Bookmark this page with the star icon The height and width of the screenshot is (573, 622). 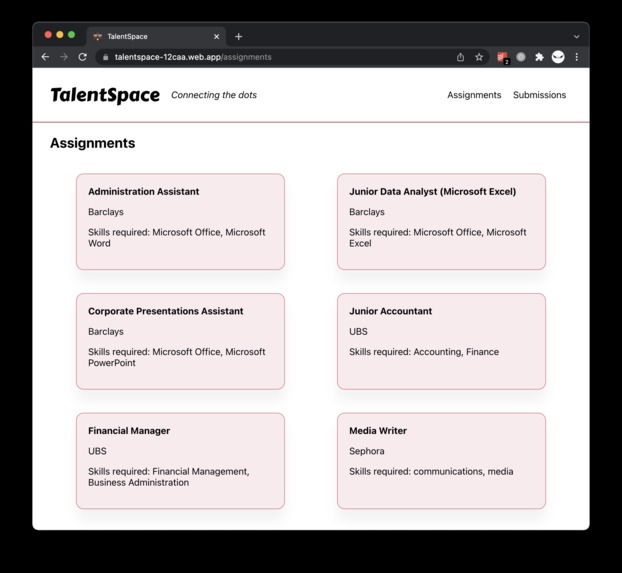point(479,57)
